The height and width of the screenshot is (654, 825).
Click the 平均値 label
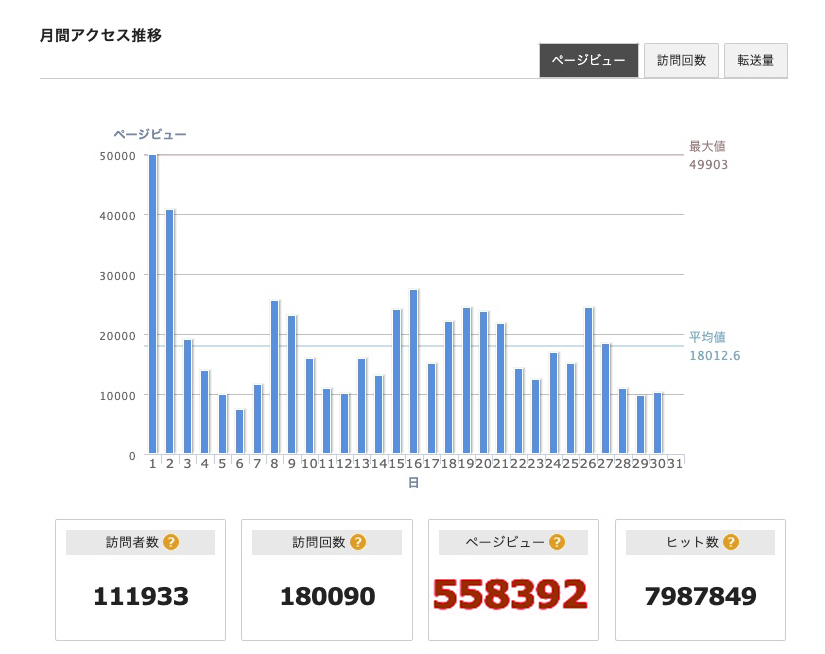point(707,337)
